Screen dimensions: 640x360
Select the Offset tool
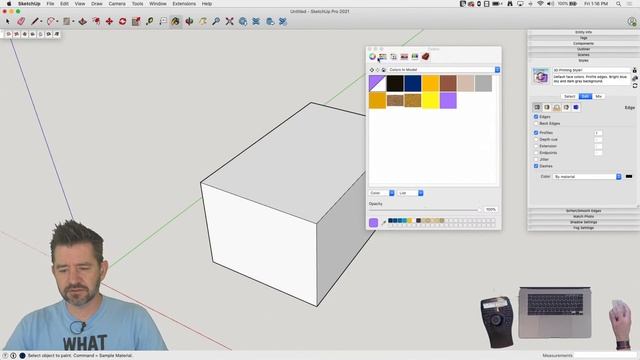point(96,21)
